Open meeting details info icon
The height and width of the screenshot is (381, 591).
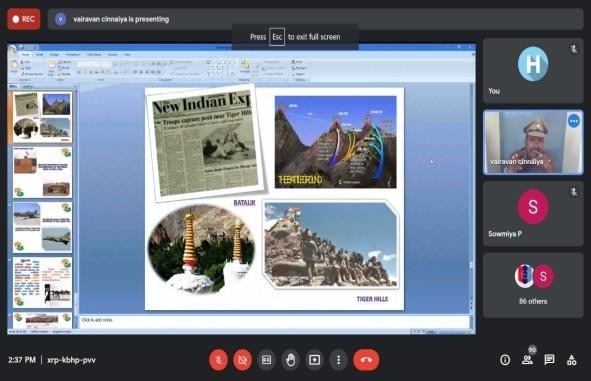tap(505, 360)
